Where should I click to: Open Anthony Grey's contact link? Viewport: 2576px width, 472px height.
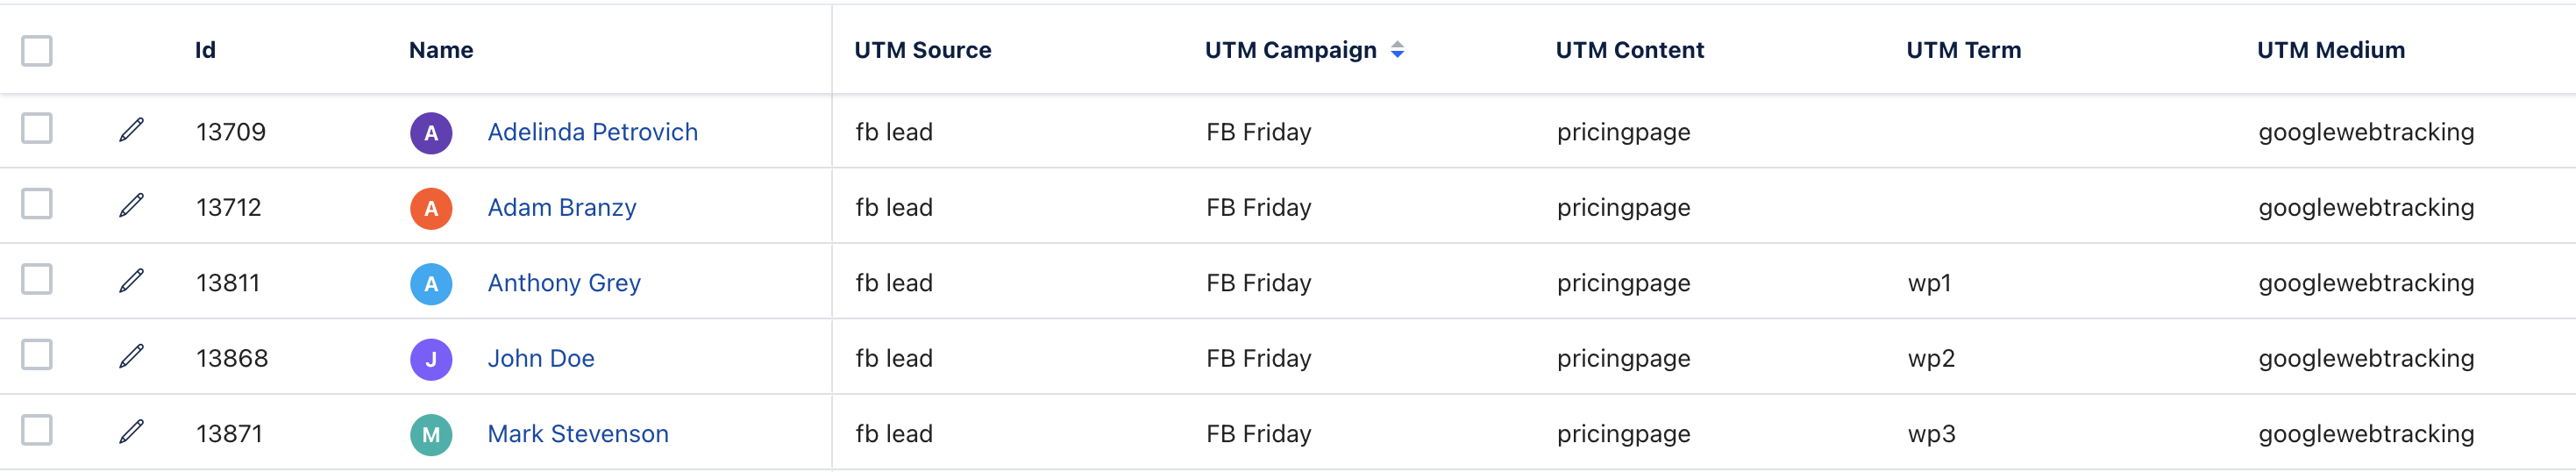(564, 283)
